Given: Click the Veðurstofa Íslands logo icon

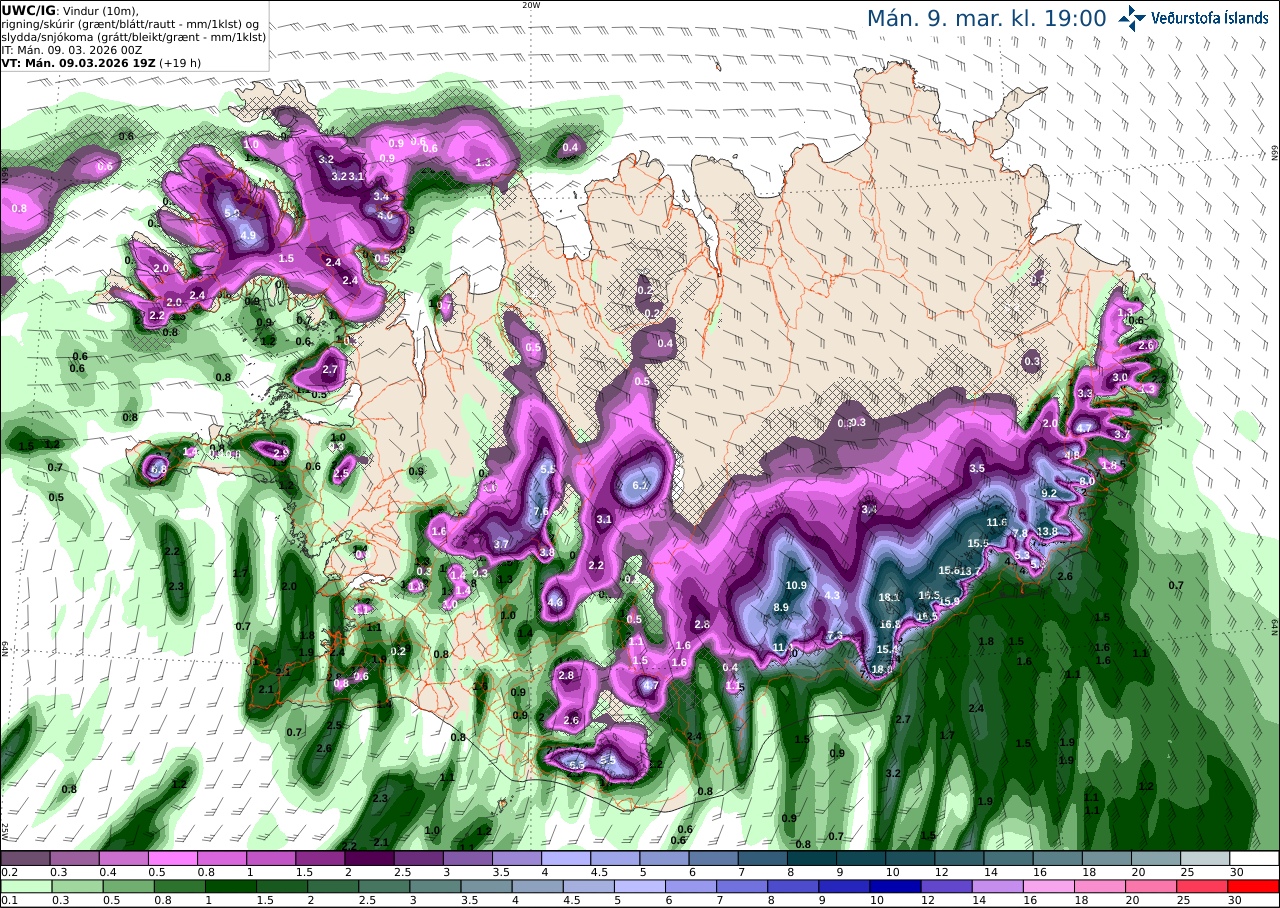Looking at the screenshot, I should point(1132,17).
